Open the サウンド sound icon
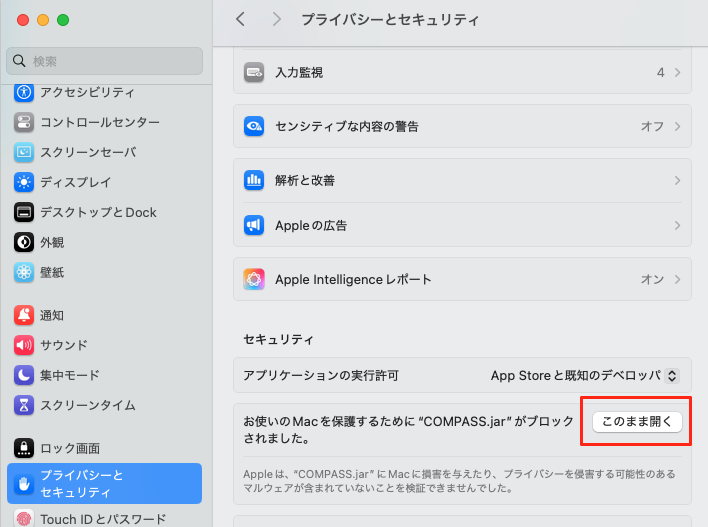Image resolution: width=708 pixels, height=527 pixels. click(24, 345)
